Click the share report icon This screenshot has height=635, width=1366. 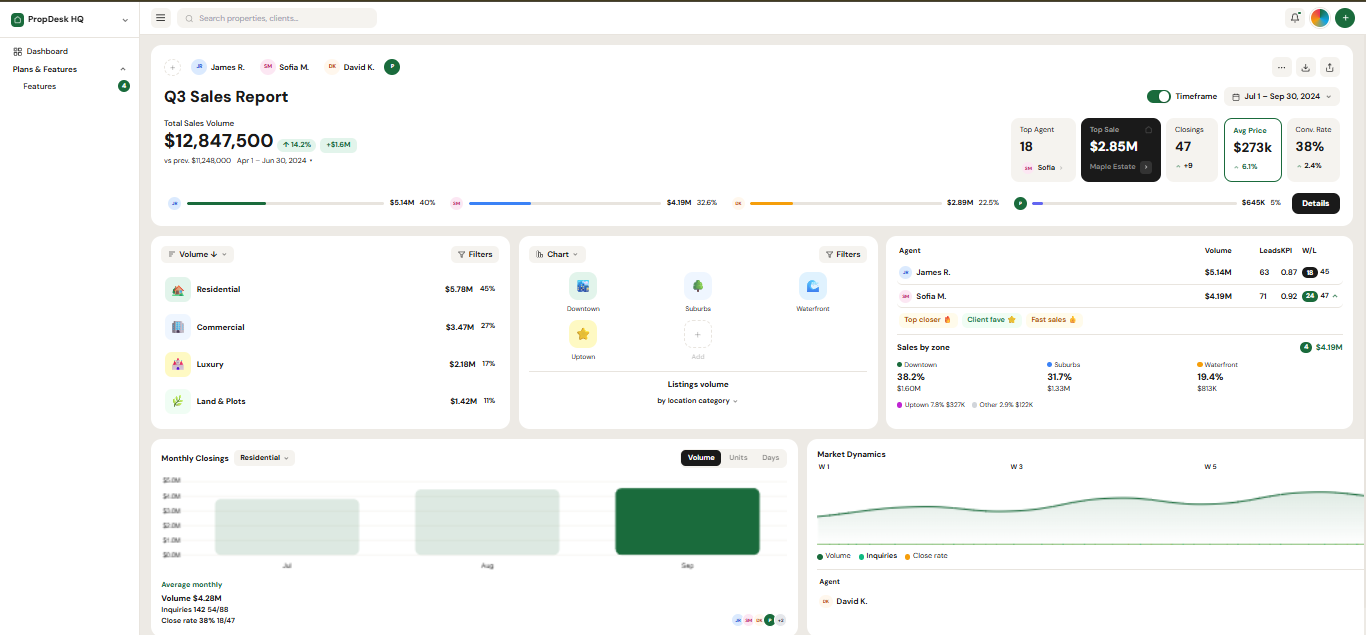tap(1329, 67)
